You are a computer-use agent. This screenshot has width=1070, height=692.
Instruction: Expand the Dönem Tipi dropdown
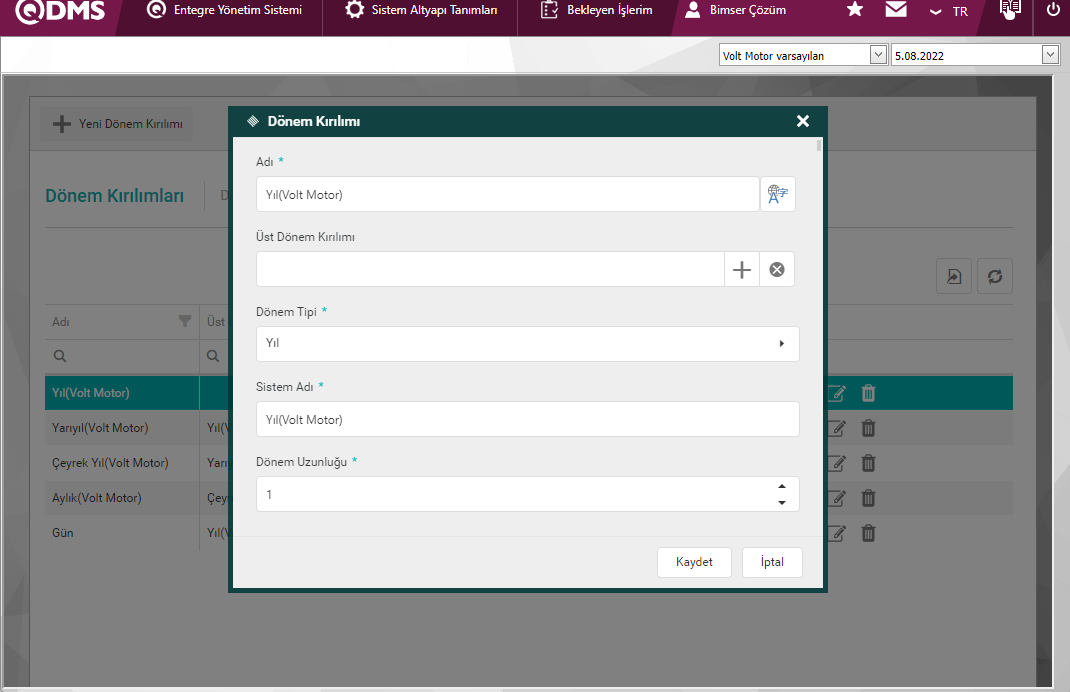pos(781,343)
